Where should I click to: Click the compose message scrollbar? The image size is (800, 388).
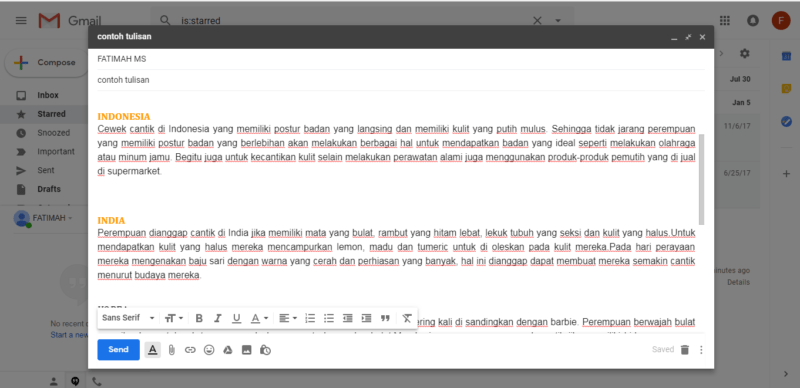[702, 179]
